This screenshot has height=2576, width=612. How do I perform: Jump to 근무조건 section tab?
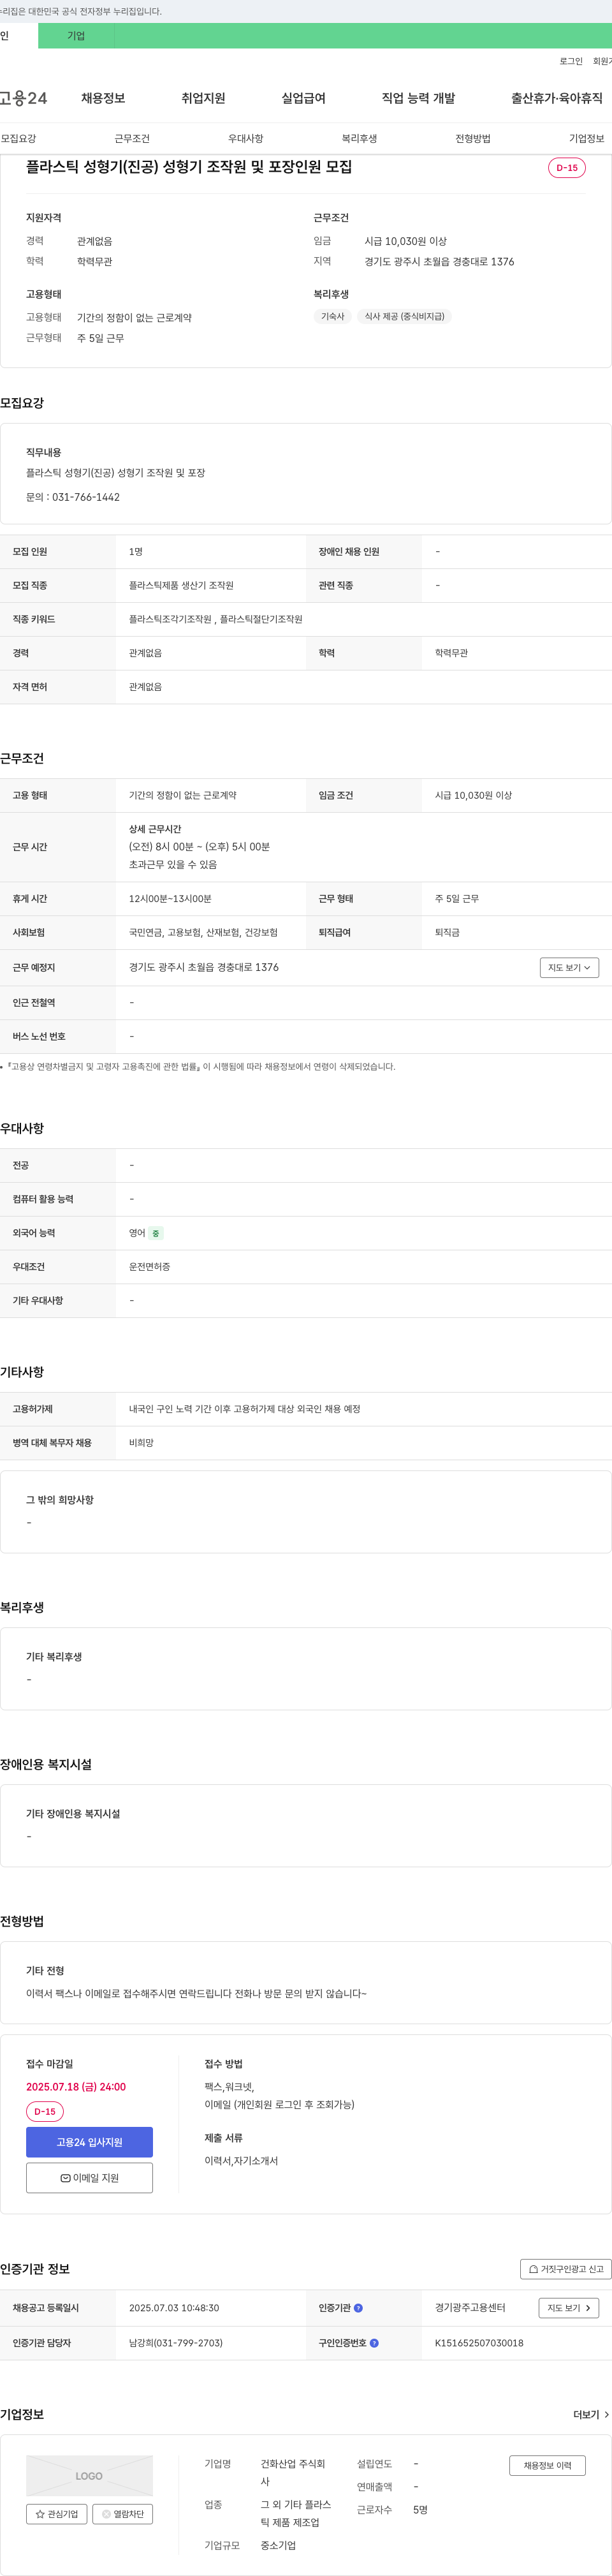[132, 139]
